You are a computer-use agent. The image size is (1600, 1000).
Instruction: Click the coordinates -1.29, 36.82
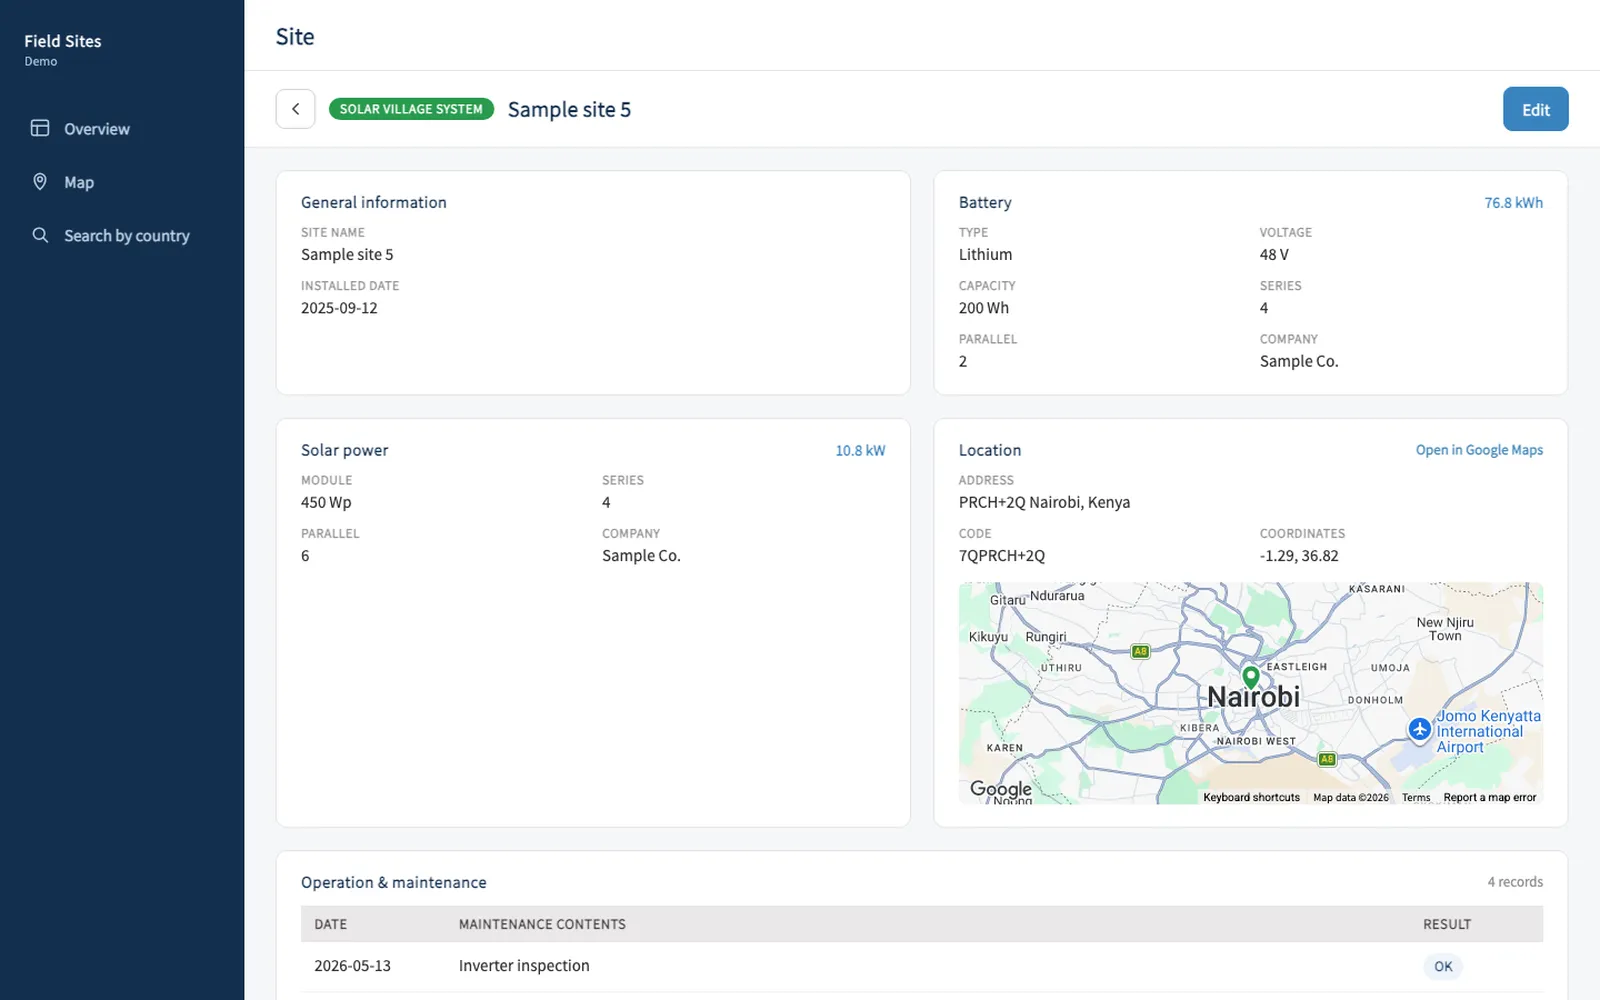[x=1299, y=556]
